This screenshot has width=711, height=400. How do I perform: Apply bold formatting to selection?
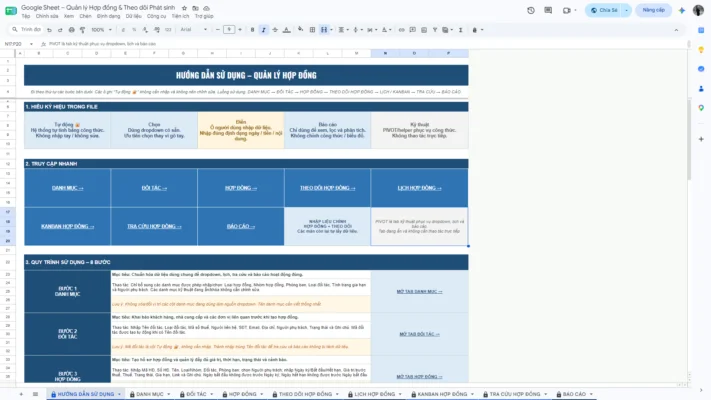coord(253,30)
